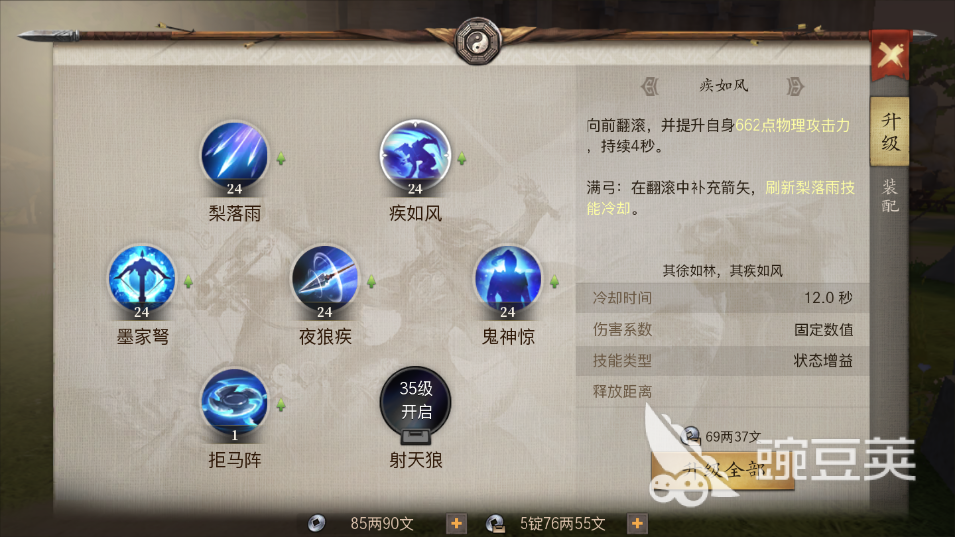Viewport: 955px width, 537px height.
Task: Go to previous skill with left arrow
Action: [x=650, y=86]
